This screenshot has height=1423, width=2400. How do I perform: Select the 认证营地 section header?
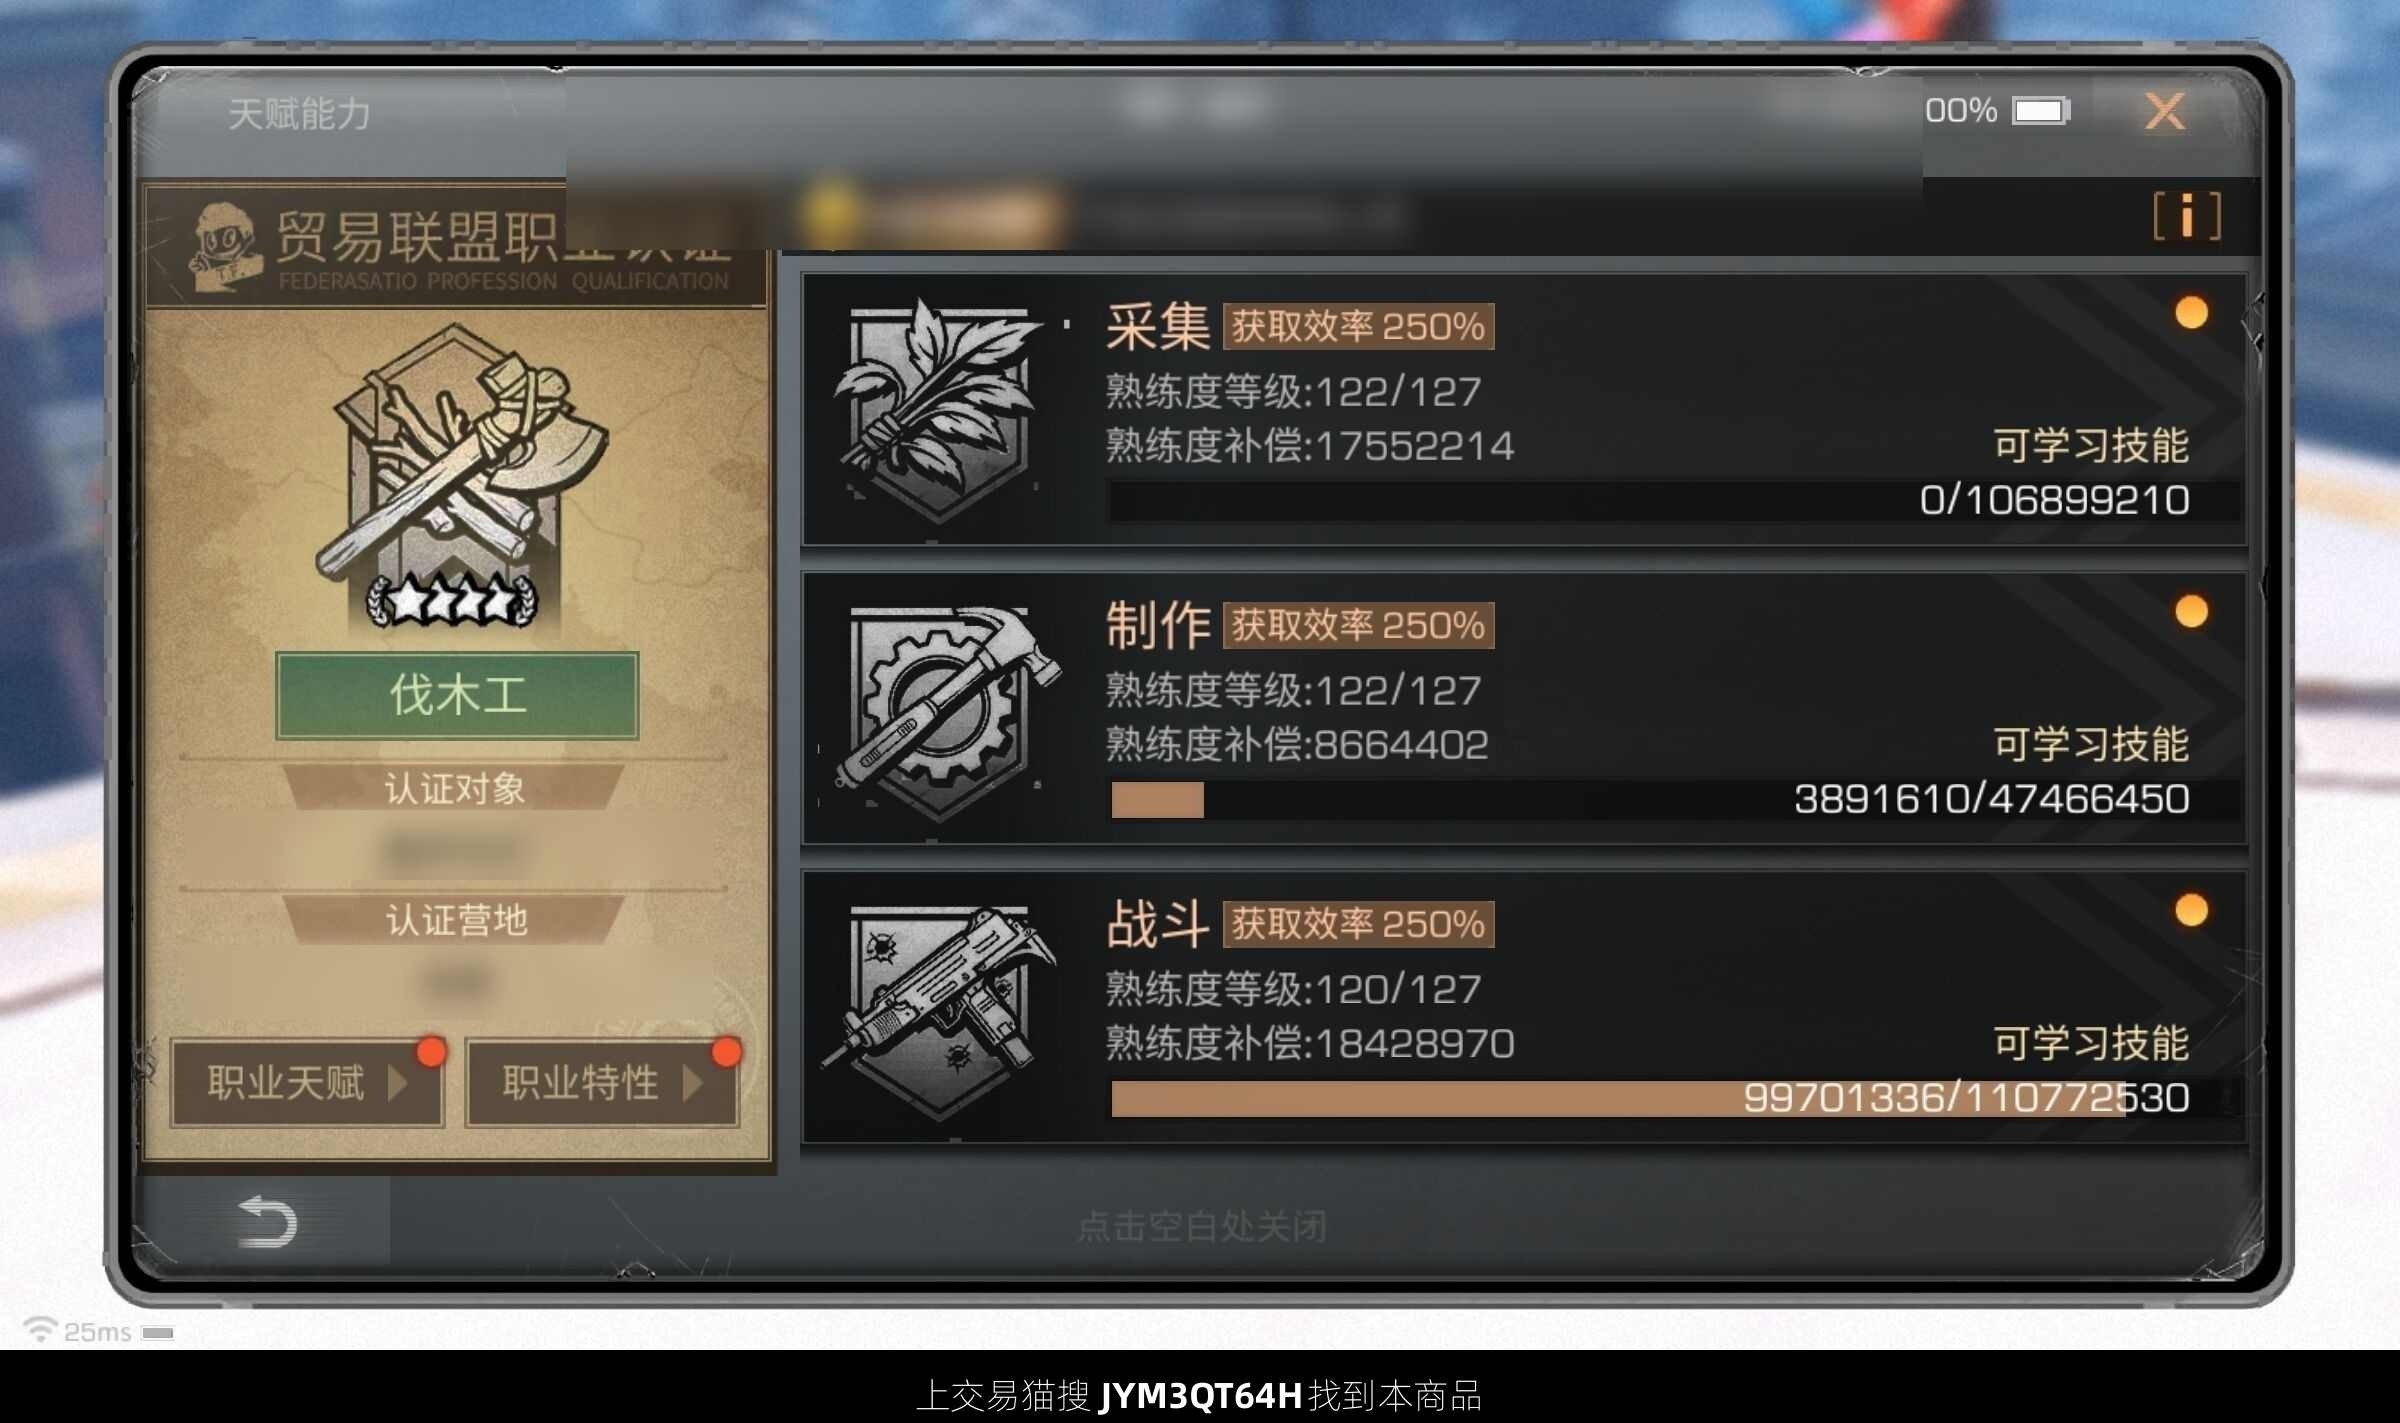(x=455, y=919)
